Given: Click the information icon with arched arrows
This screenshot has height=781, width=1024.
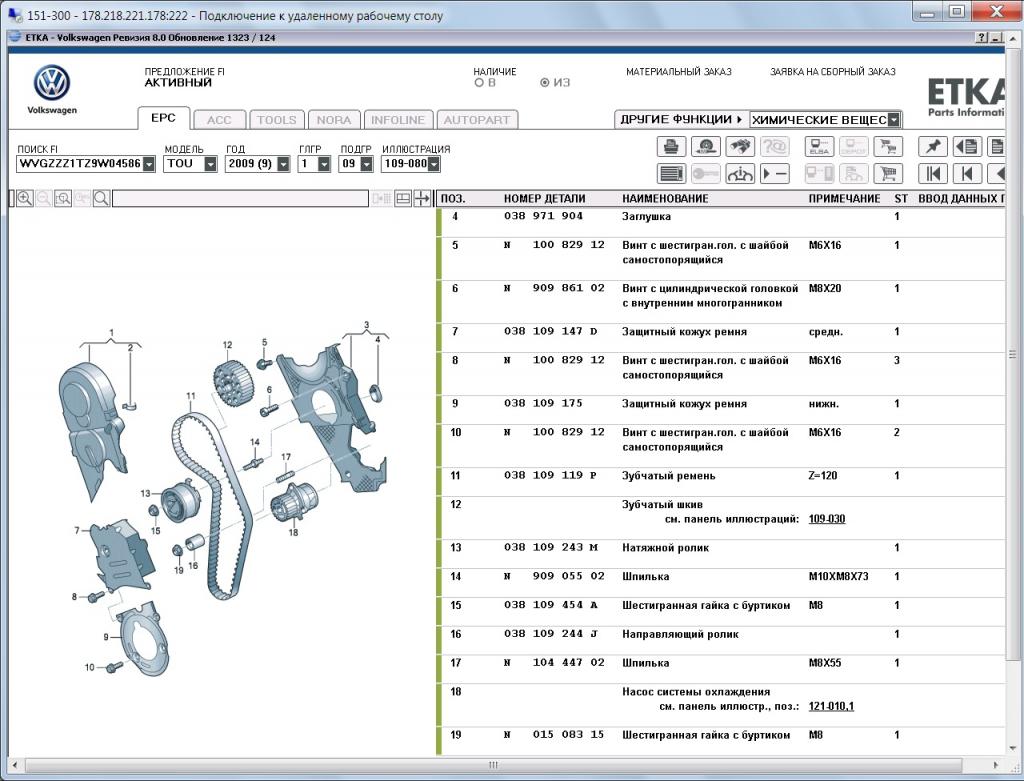Looking at the screenshot, I should click(x=739, y=173).
